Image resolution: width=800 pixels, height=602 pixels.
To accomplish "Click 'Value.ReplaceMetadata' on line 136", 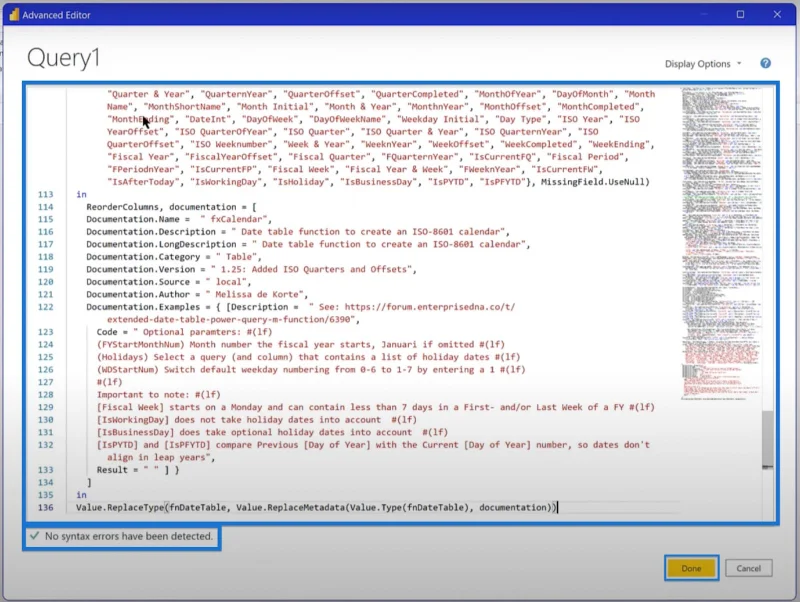I will pyautogui.click(x=290, y=507).
